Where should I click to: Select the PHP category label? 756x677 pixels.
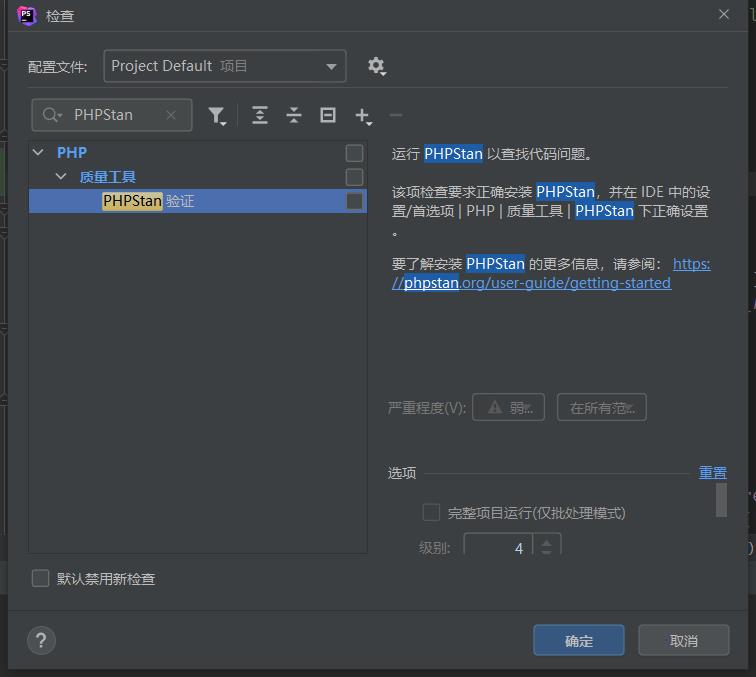(x=72, y=152)
